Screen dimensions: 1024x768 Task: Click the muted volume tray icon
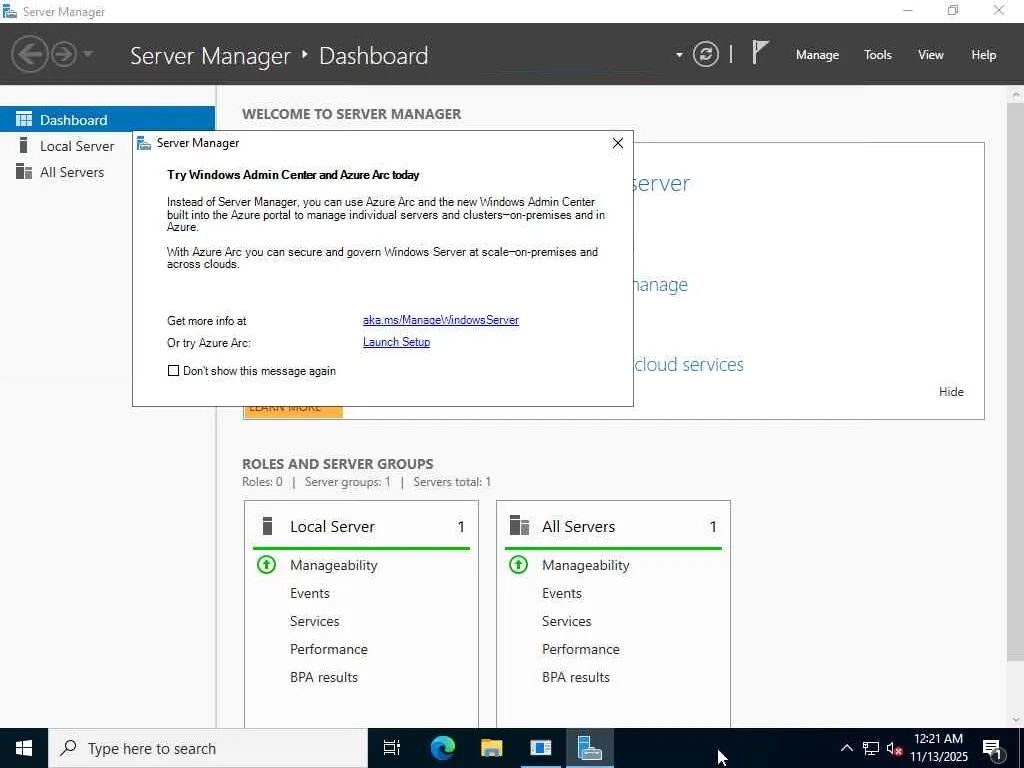pyautogui.click(x=895, y=748)
